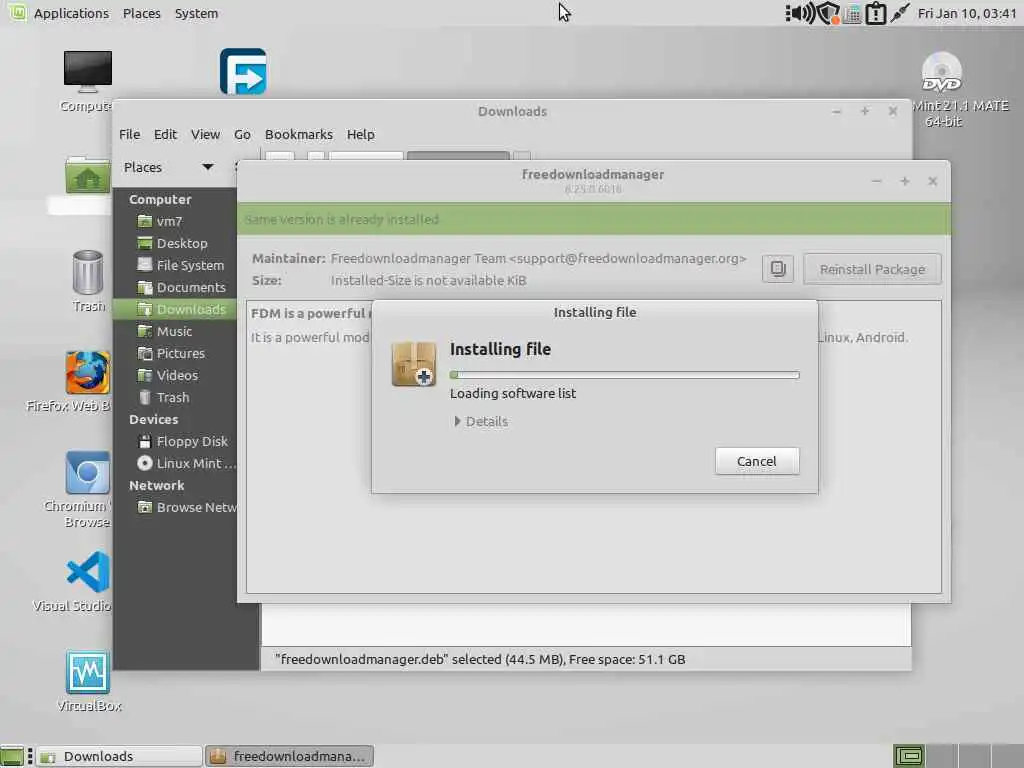This screenshot has width=1024, height=768.
Task: Click the copy icon beside Reinstall Package
Action: point(777,268)
